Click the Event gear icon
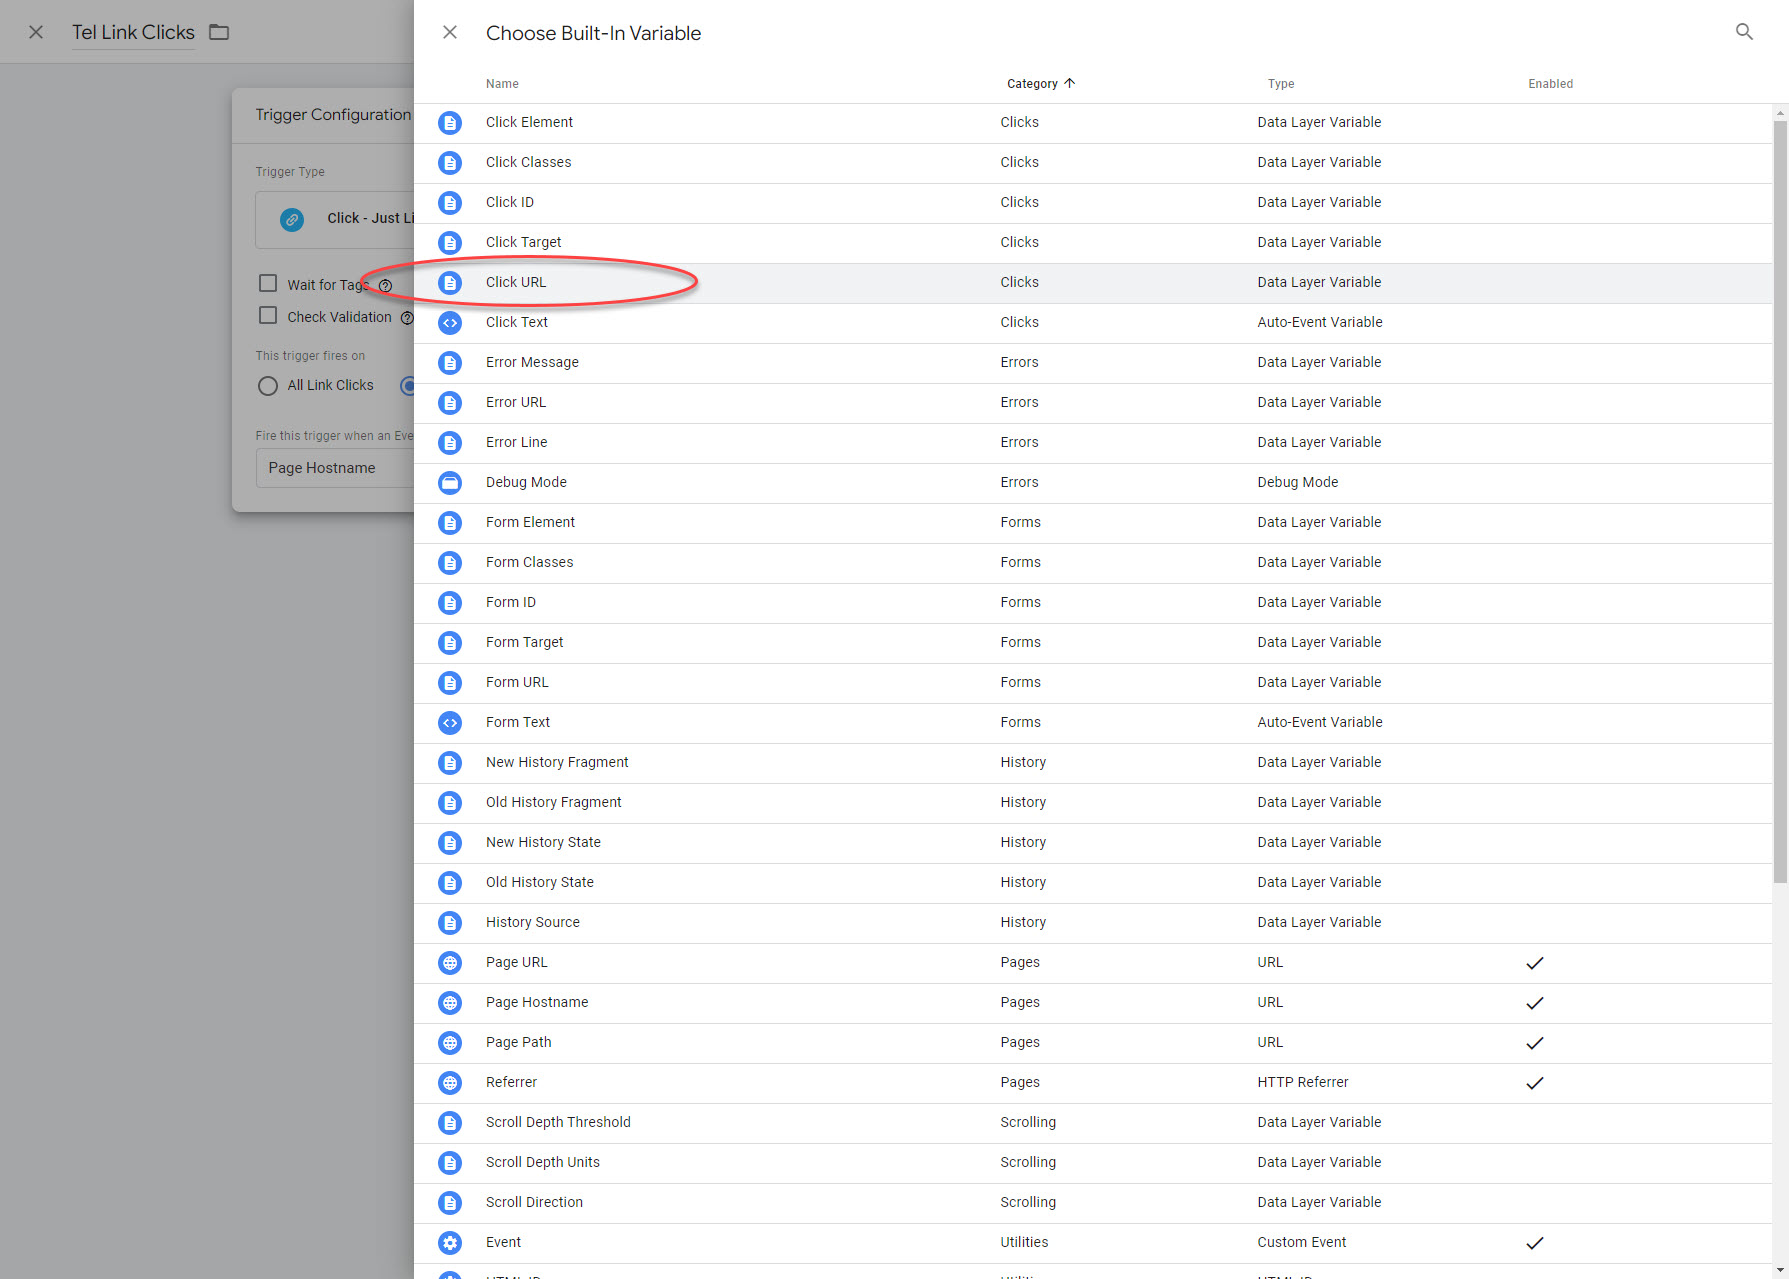The image size is (1789, 1279). click(x=450, y=1242)
